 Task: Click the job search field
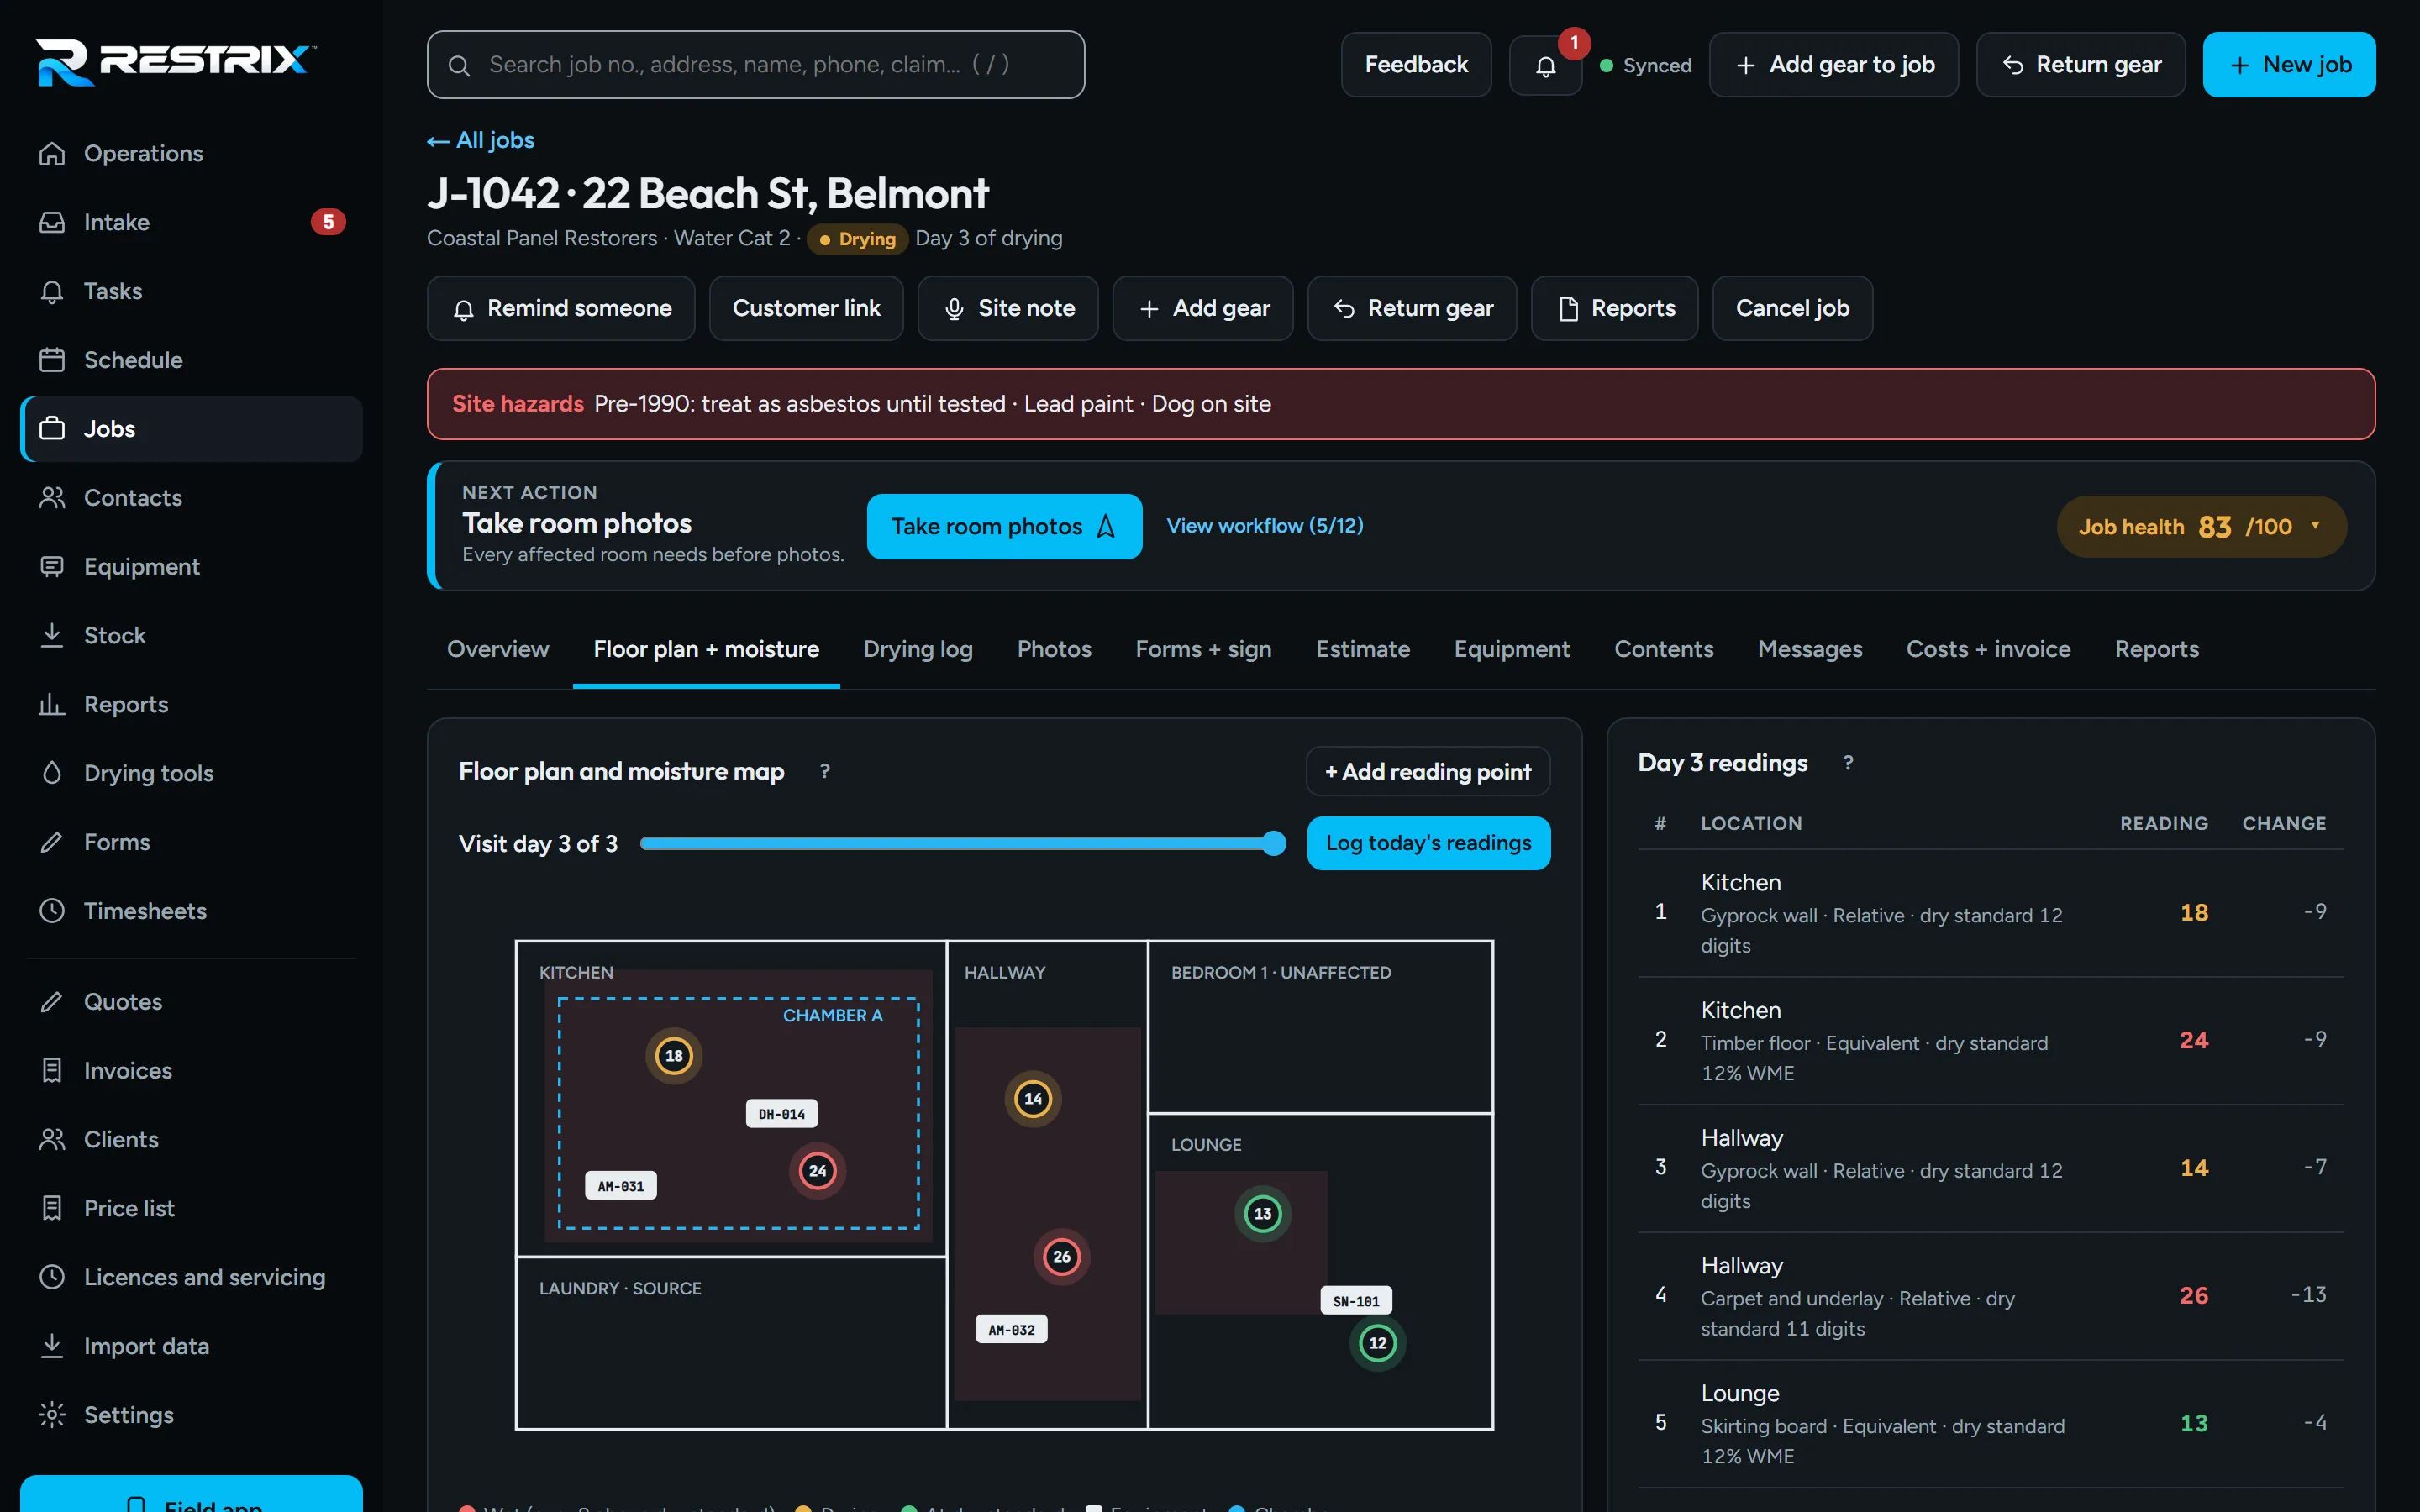756,65
